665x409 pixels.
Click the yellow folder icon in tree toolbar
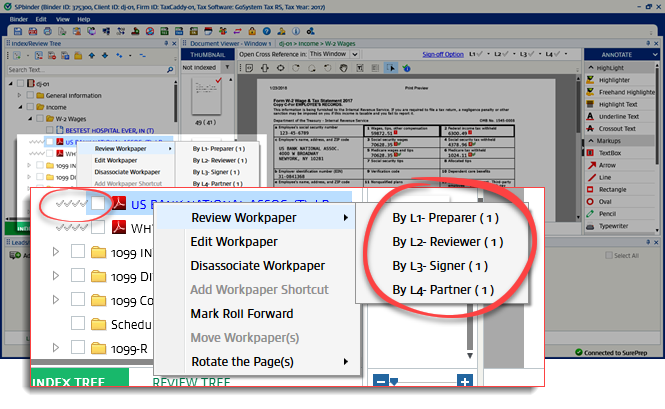[78, 56]
